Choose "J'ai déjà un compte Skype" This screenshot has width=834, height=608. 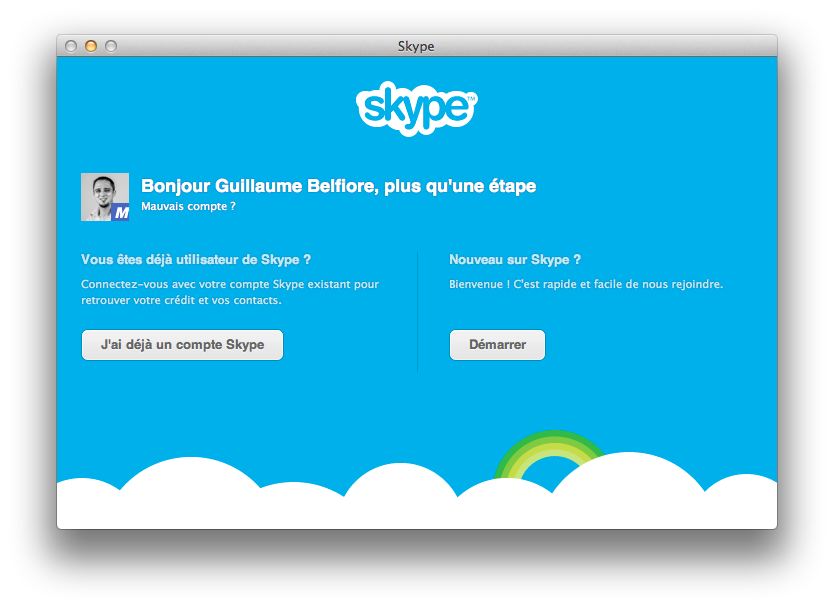[x=182, y=345]
